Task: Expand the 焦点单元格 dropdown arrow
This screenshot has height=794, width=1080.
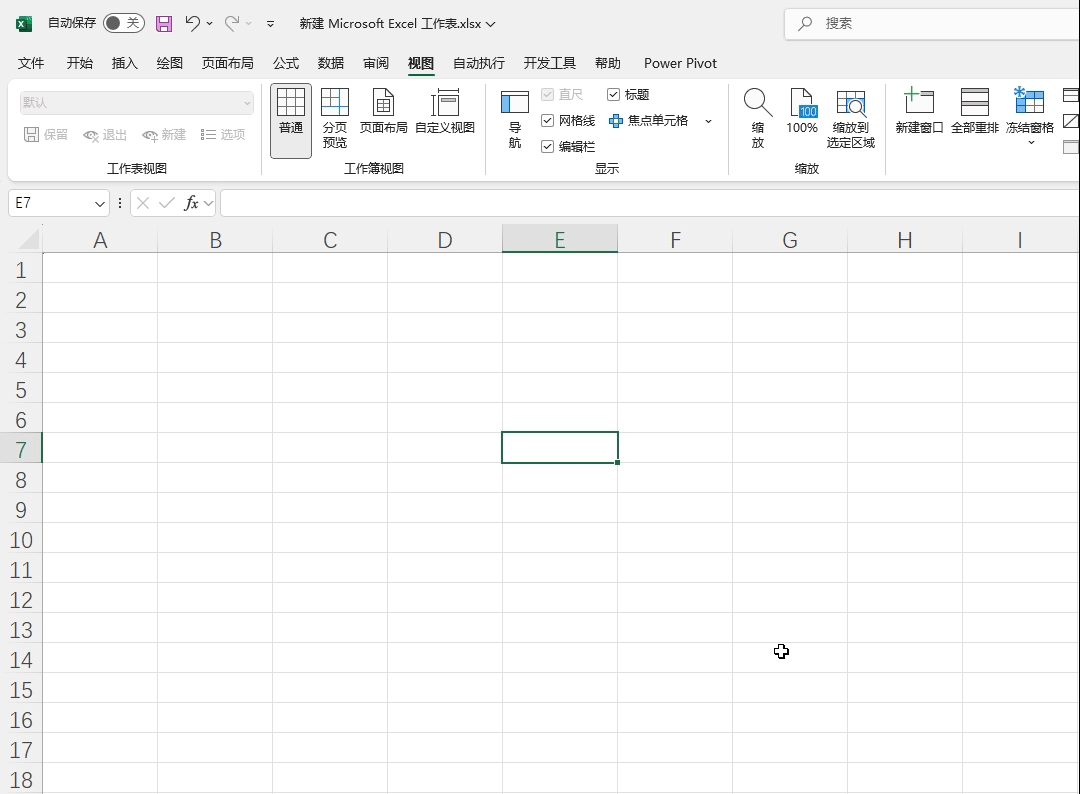Action: (708, 121)
